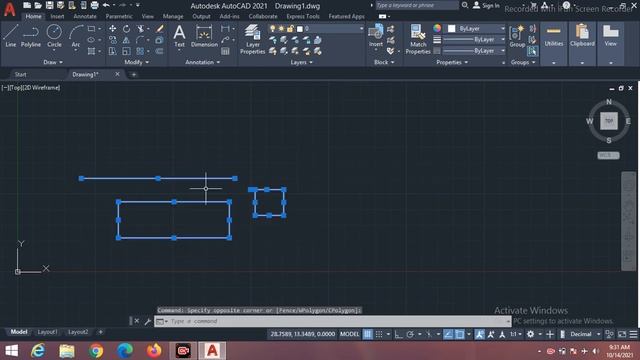Activate the Rotate tool
Image resolution: width=640 pixels, height=360 pixels.
click(x=127, y=29)
